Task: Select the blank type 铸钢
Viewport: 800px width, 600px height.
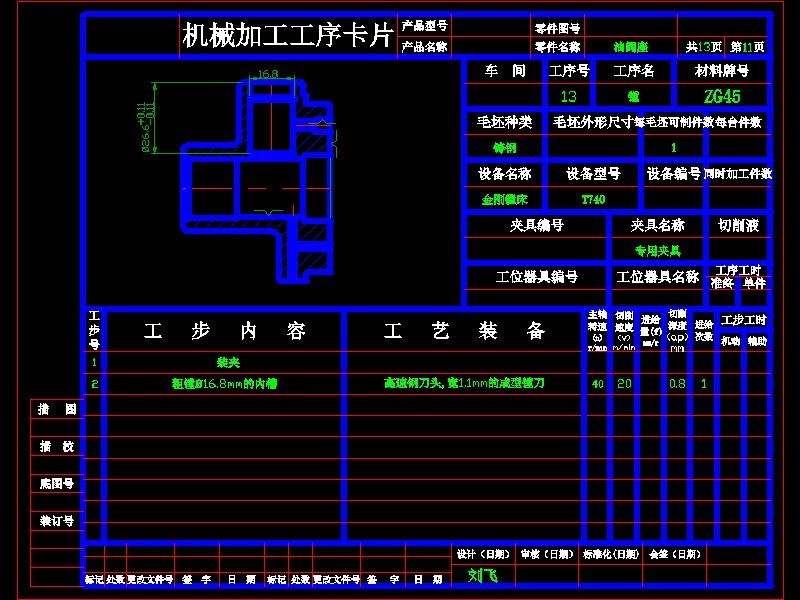Action: point(503,146)
